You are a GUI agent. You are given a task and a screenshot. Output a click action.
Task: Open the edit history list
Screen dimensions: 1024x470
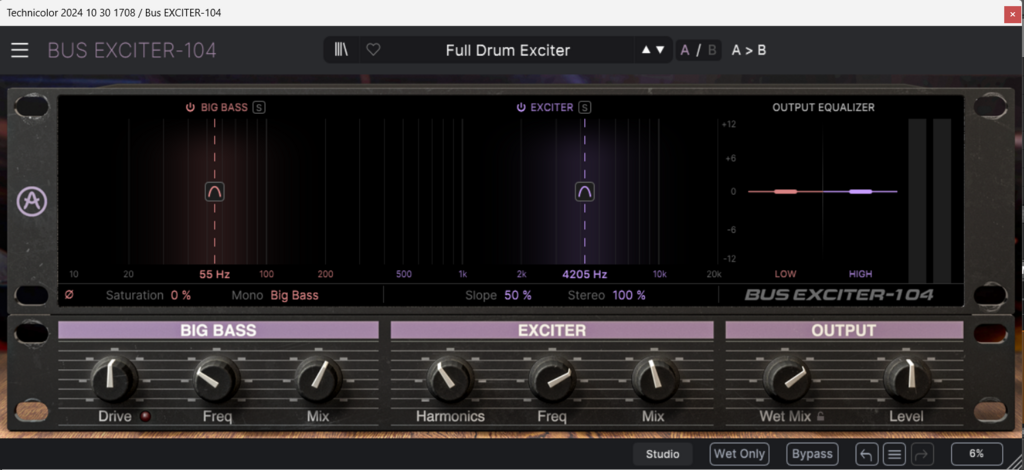[894, 454]
